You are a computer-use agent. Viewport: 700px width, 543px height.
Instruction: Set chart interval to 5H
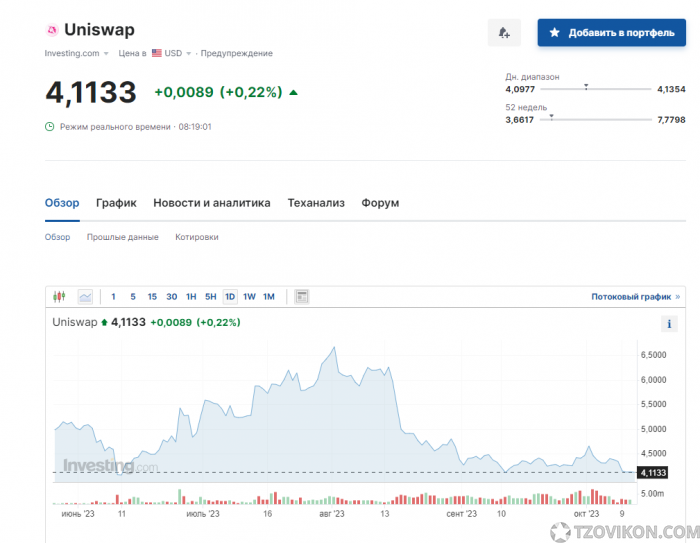coord(210,297)
